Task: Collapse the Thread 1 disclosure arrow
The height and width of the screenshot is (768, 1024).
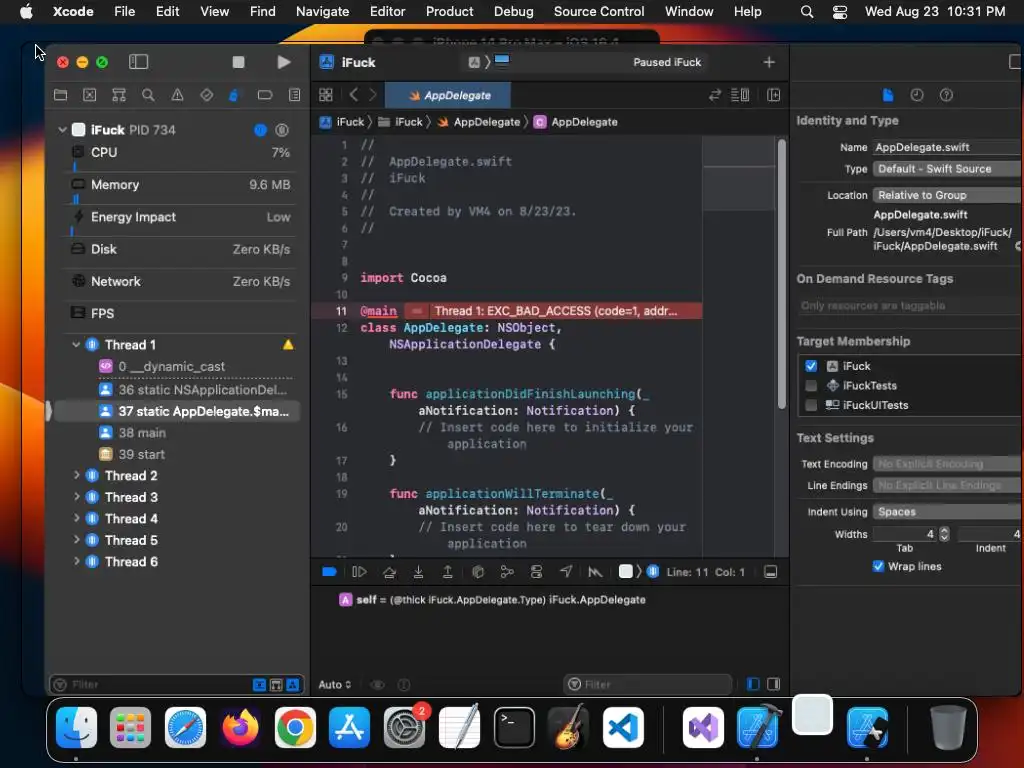Action: pyautogui.click(x=76, y=344)
